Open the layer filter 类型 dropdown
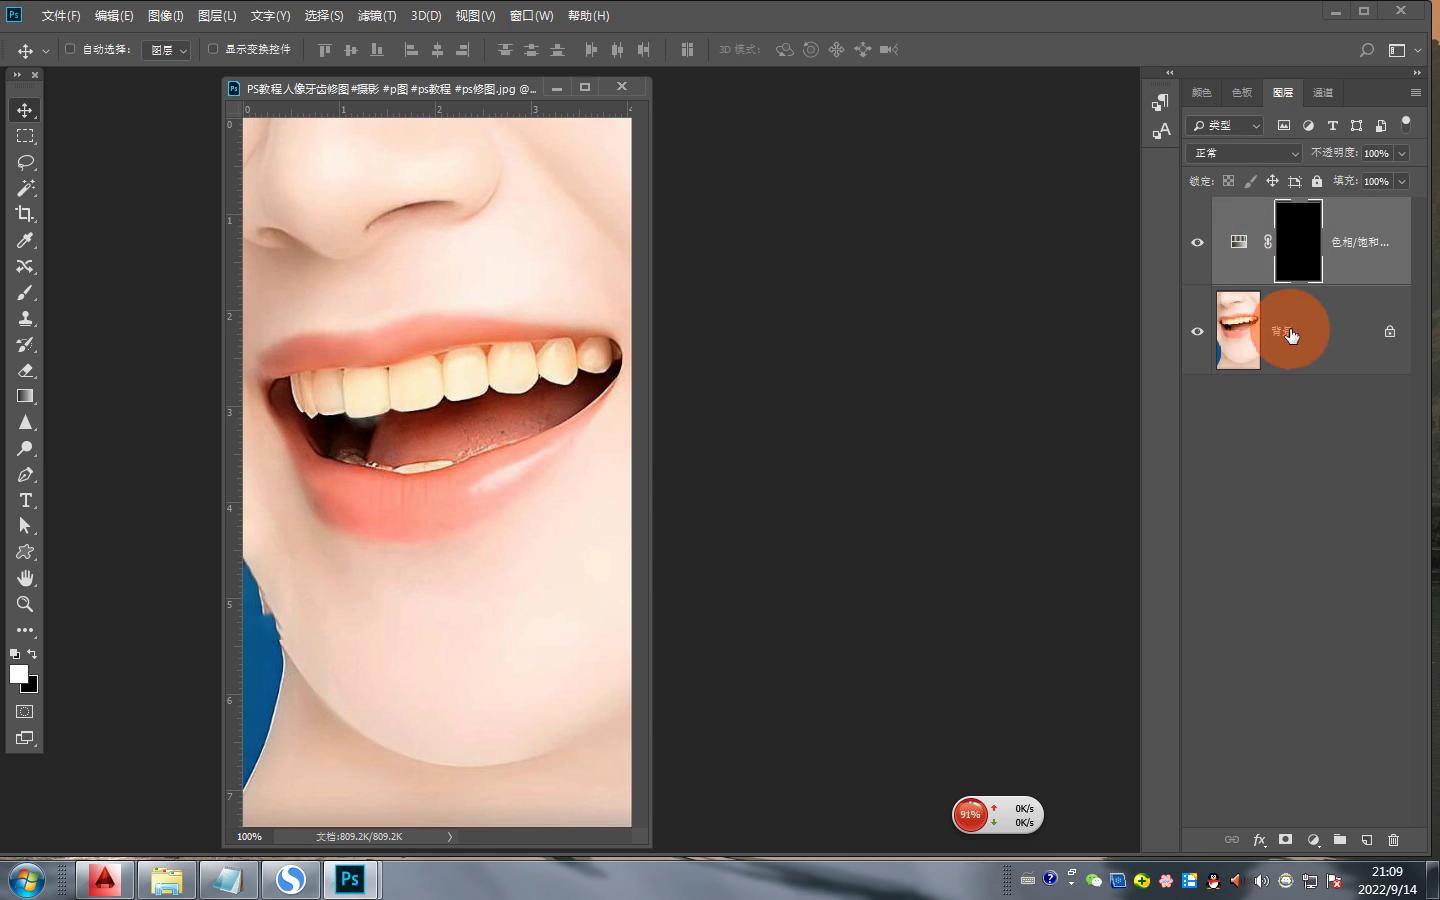Screen dimensions: 1440x900 pyautogui.click(x=1225, y=125)
